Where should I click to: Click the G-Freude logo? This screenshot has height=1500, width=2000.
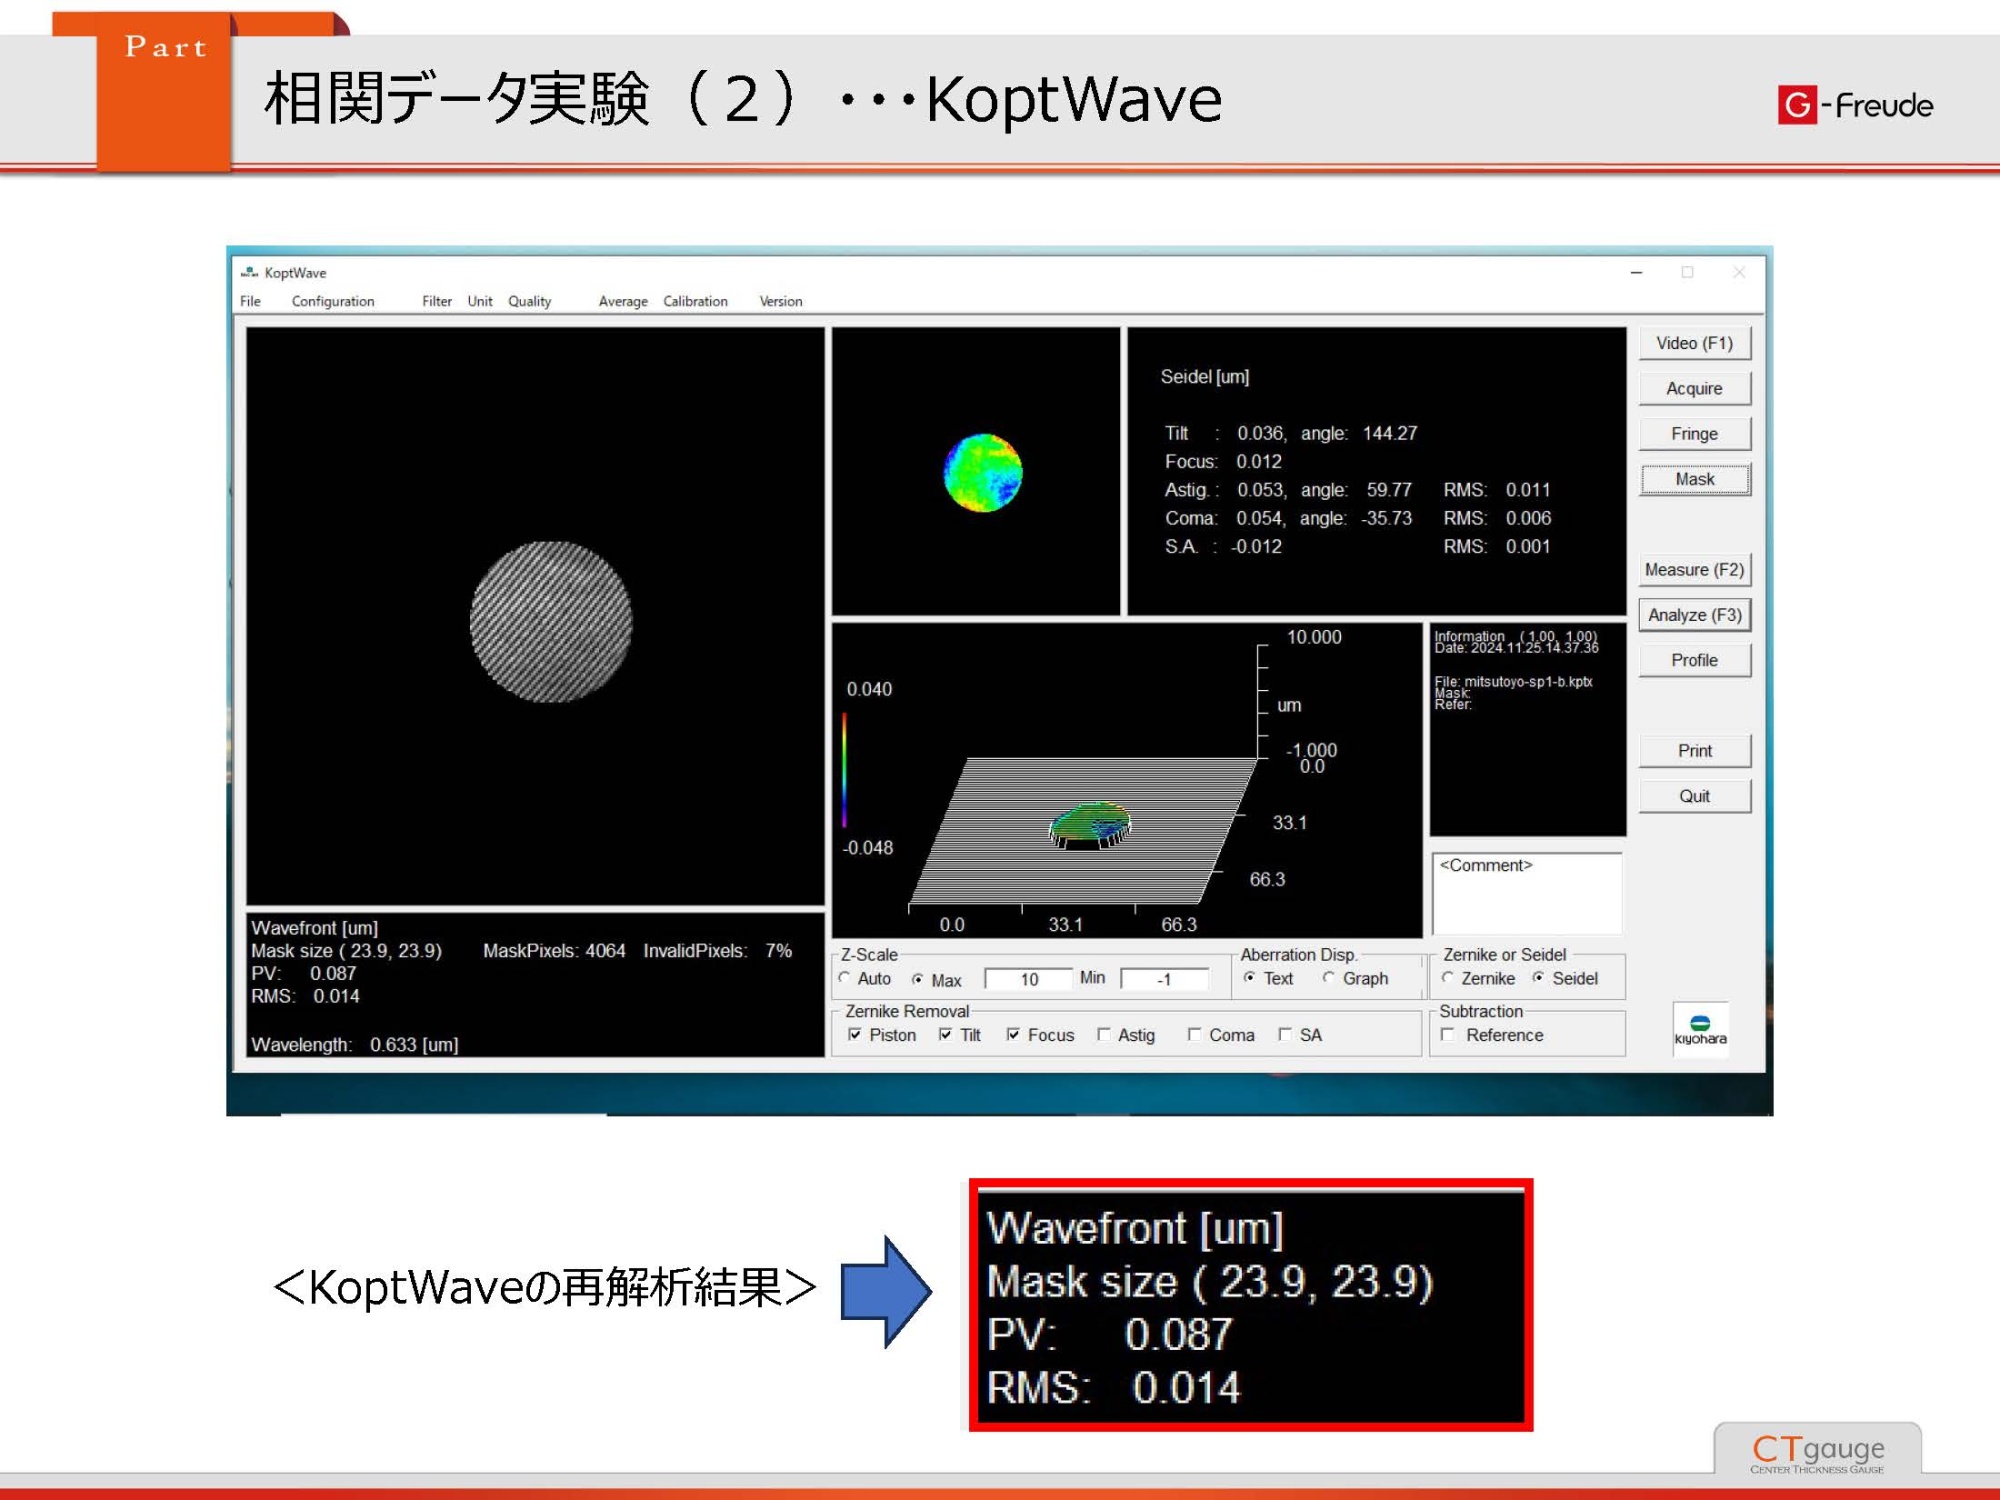[1855, 105]
